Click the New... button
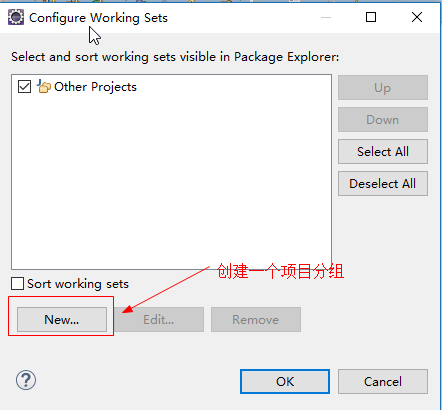The width and height of the screenshot is (442, 410). 62,319
